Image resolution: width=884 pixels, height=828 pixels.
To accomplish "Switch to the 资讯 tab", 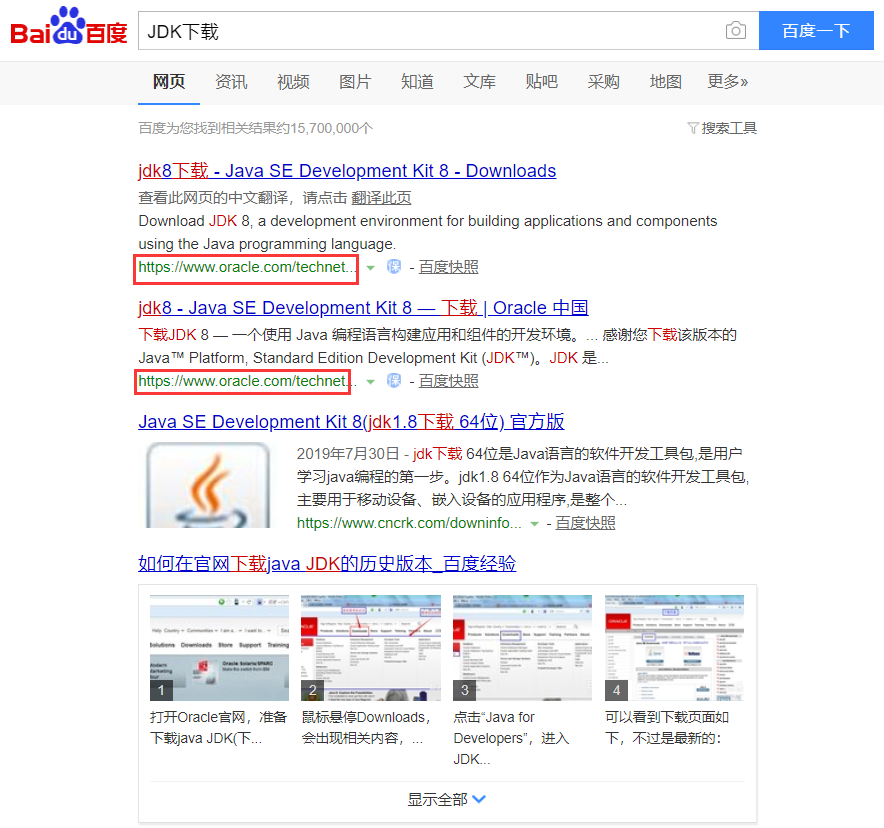I will click(x=231, y=82).
